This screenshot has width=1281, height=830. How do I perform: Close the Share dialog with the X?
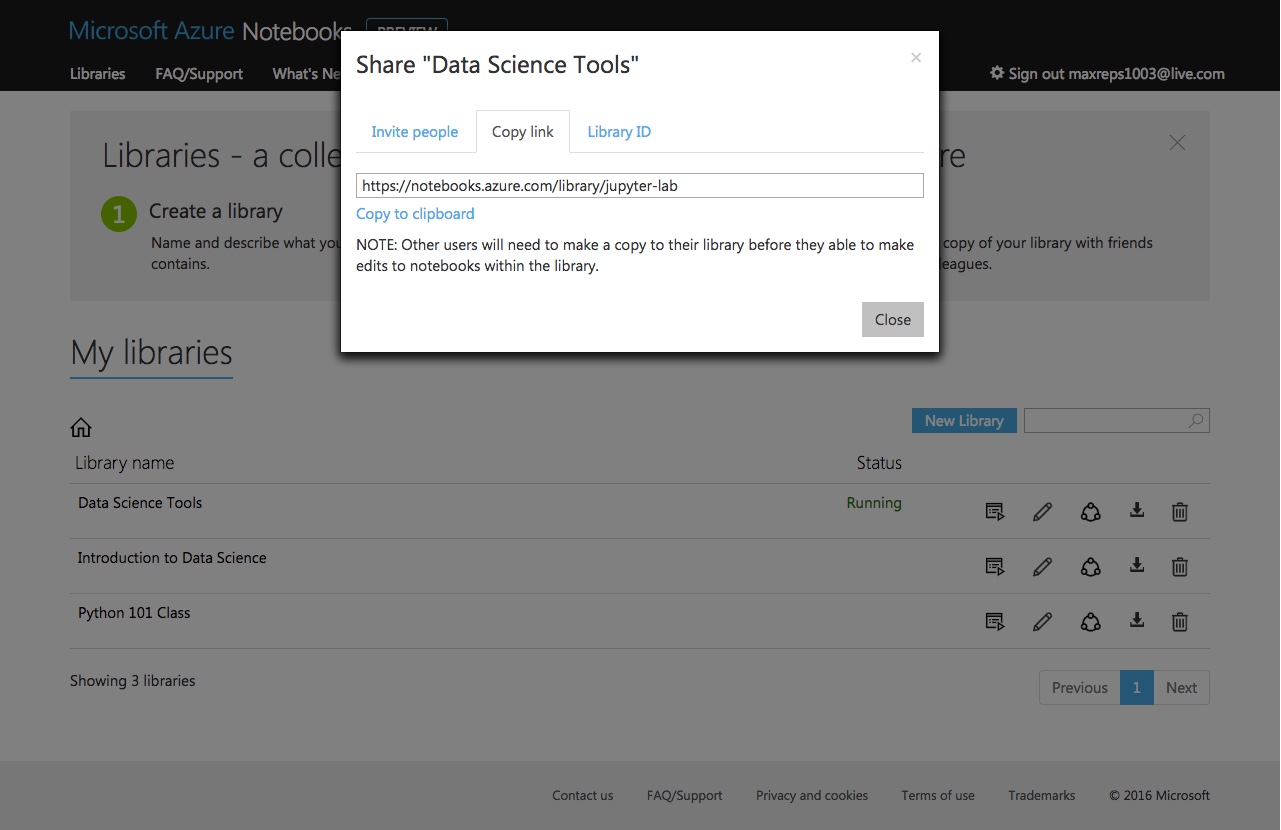(x=915, y=58)
